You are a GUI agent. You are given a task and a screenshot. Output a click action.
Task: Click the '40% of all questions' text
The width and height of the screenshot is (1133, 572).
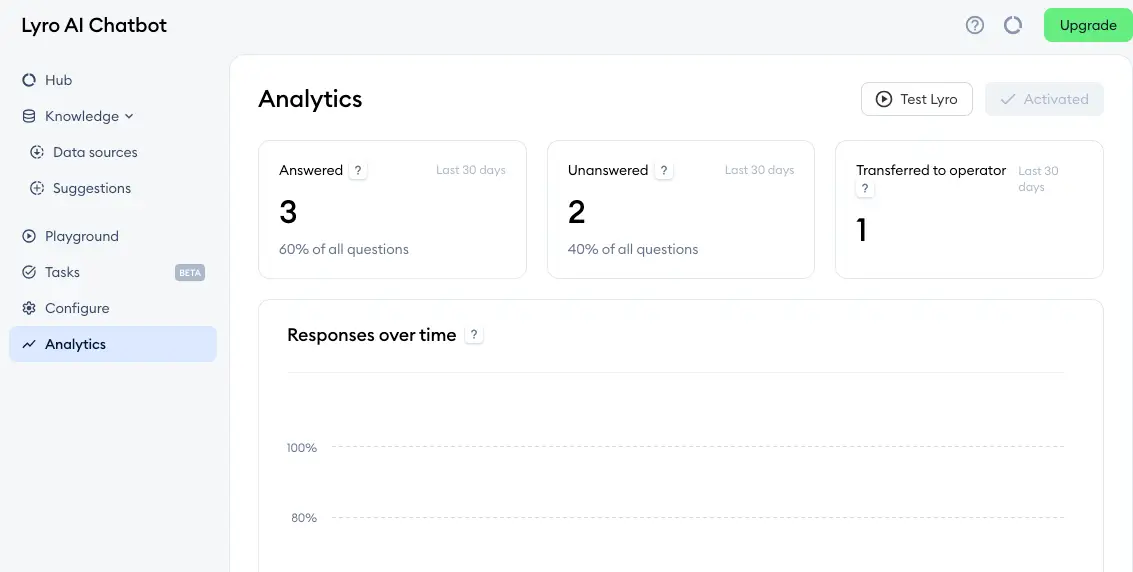(x=633, y=249)
